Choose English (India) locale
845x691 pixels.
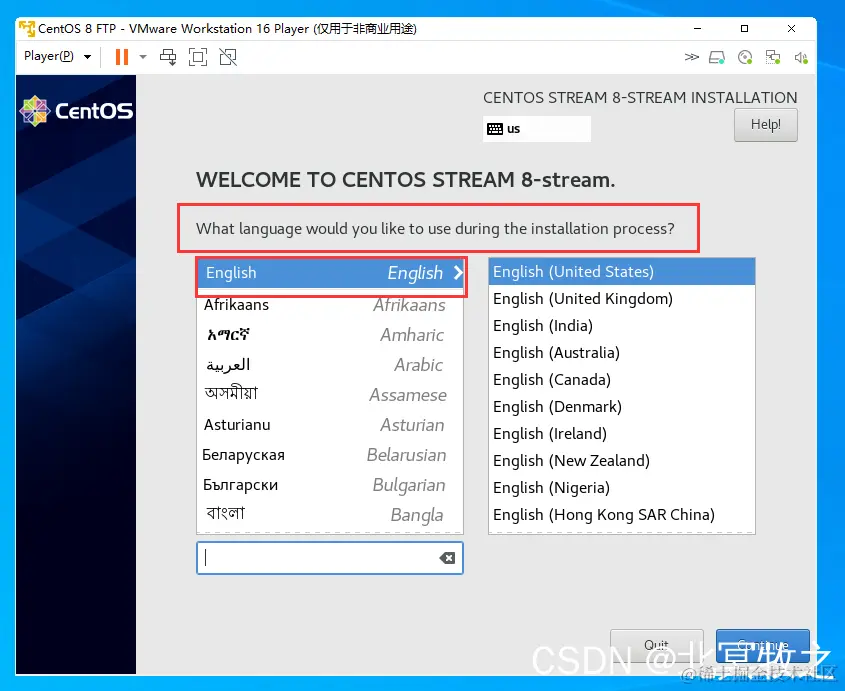621,326
